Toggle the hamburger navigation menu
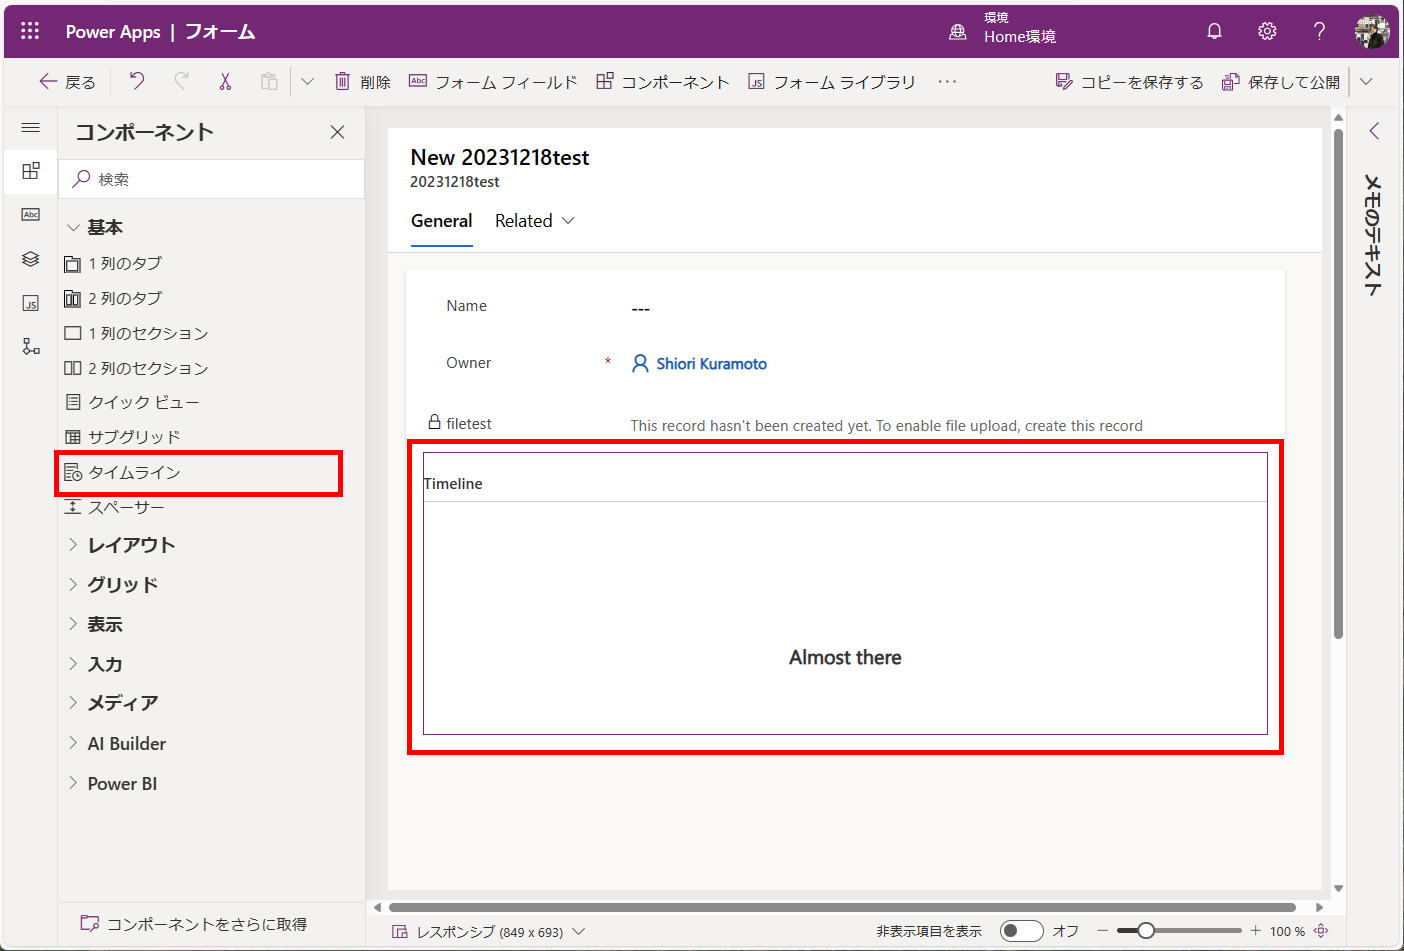This screenshot has width=1404, height=951. pyautogui.click(x=31, y=128)
